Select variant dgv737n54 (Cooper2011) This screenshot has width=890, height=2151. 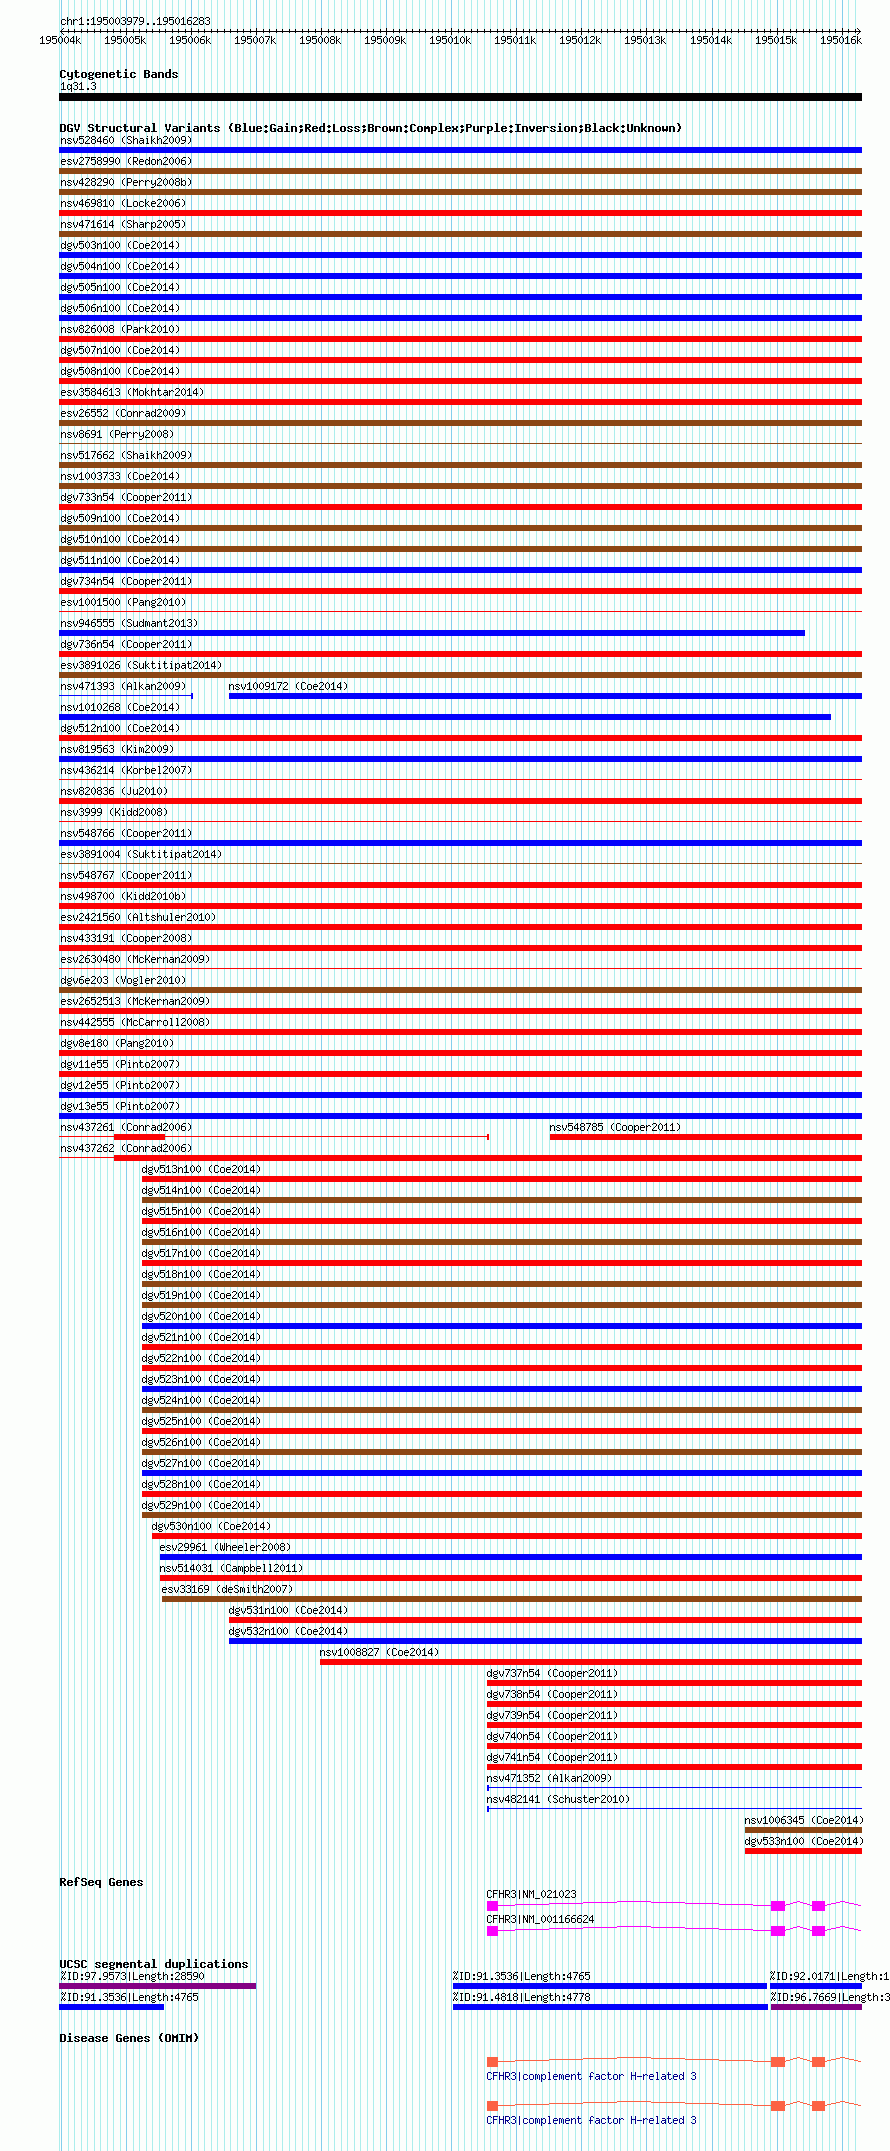pos(552,1673)
